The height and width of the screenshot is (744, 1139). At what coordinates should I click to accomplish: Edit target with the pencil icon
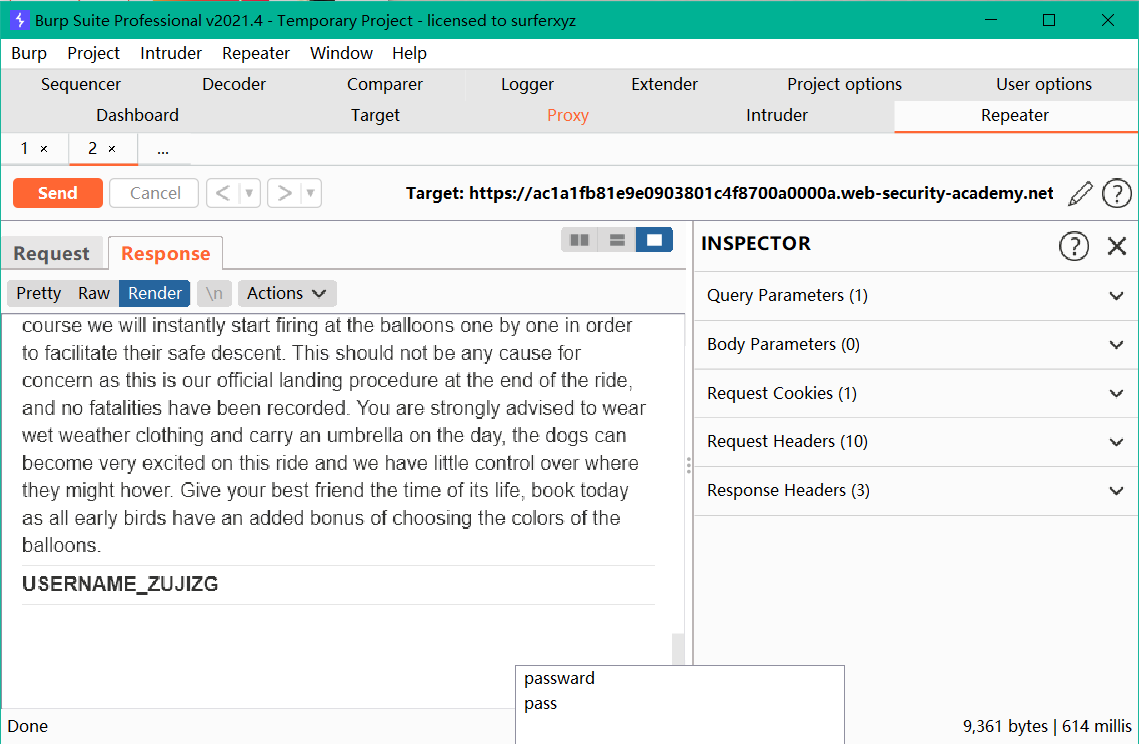[1080, 193]
